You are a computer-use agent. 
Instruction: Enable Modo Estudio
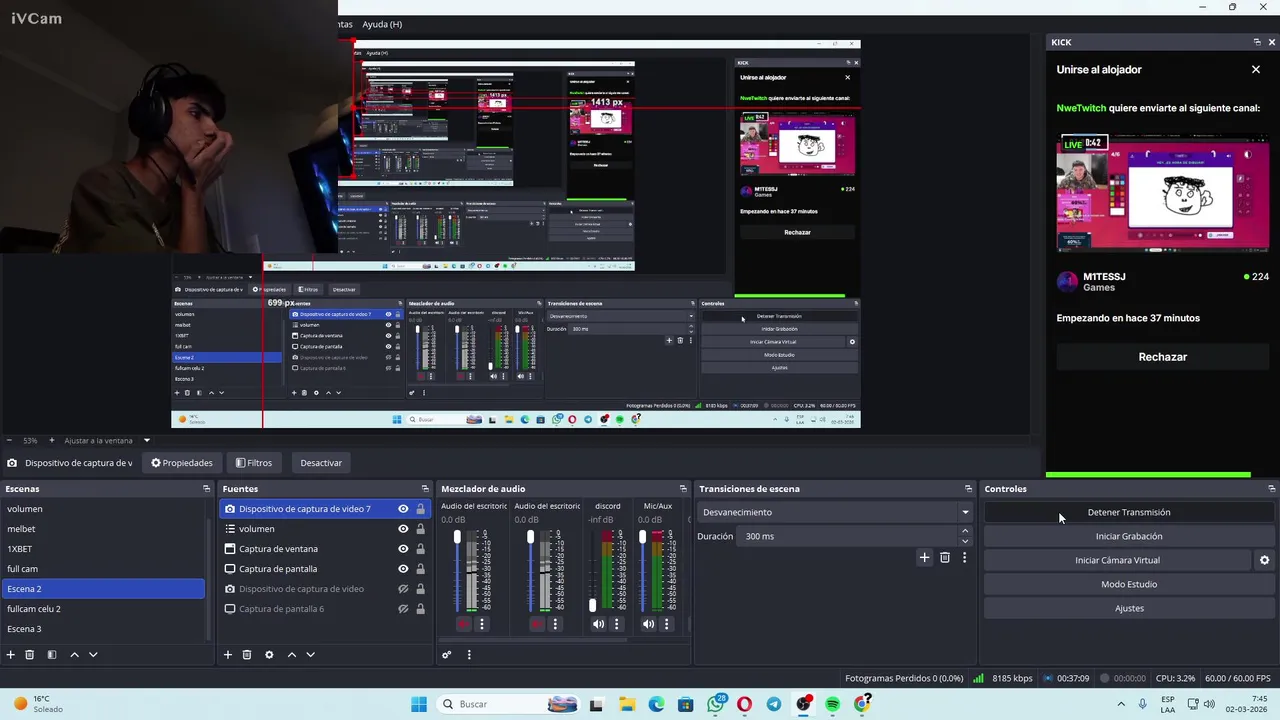tap(1129, 584)
